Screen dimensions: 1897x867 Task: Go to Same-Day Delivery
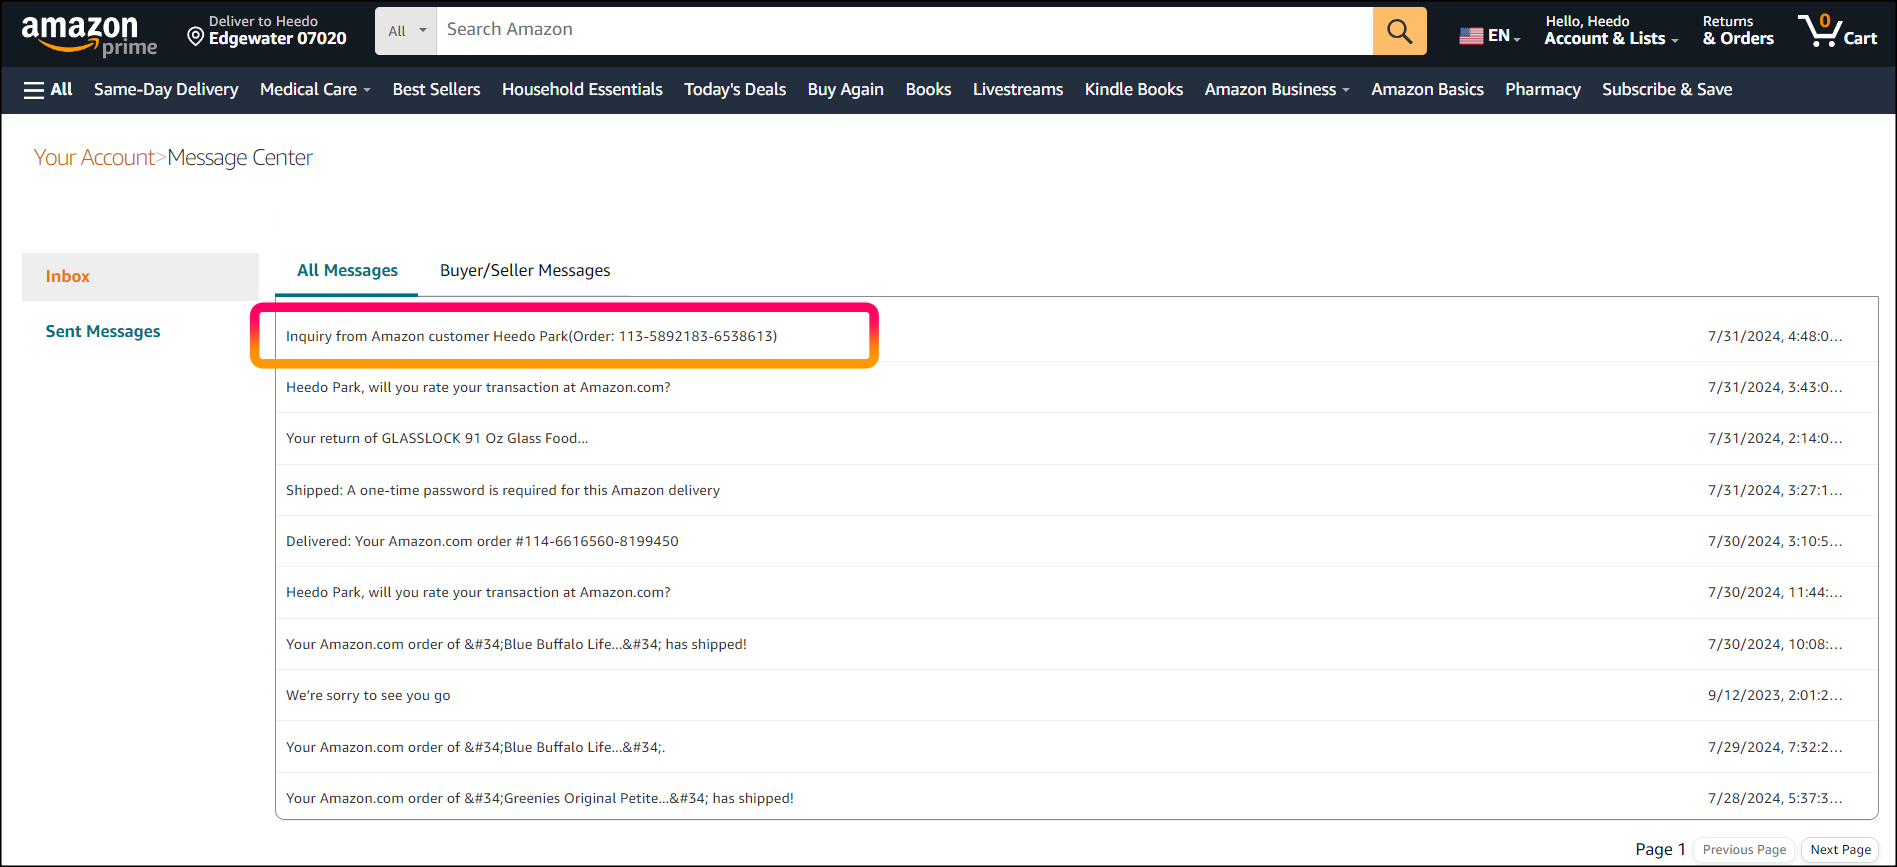coord(166,90)
